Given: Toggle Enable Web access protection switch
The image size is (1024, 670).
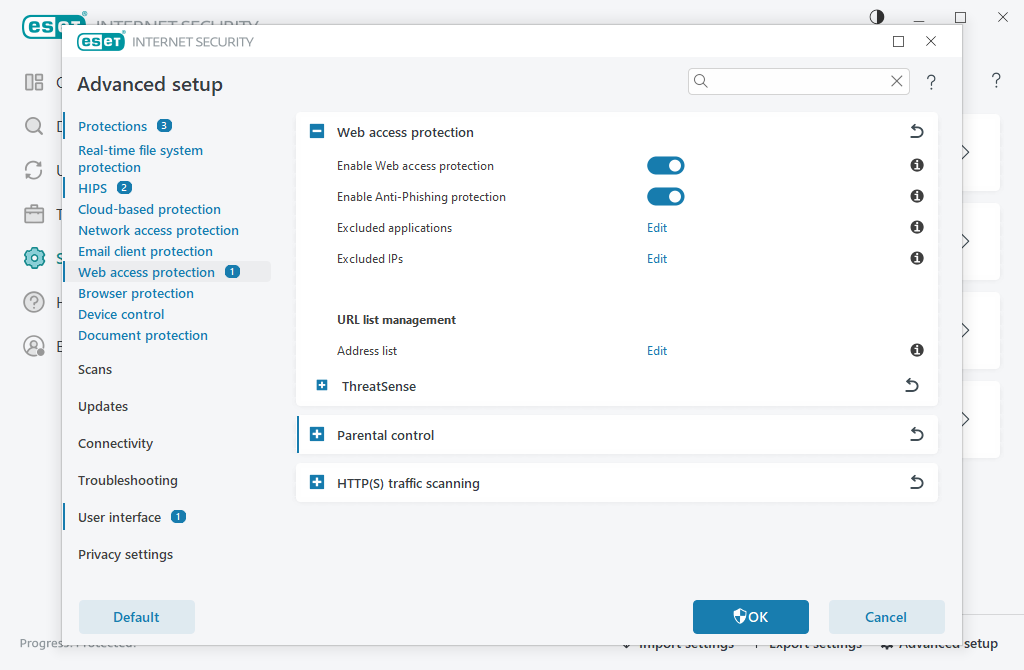Looking at the screenshot, I should 665,166.
